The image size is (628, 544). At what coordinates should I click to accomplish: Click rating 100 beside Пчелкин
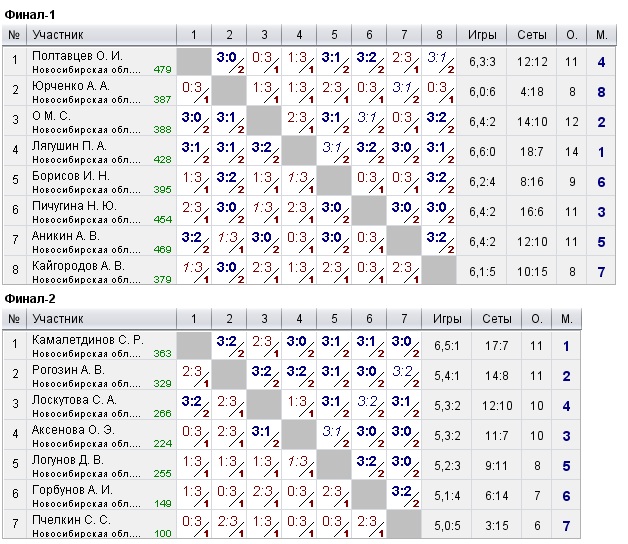click(163, 534)
